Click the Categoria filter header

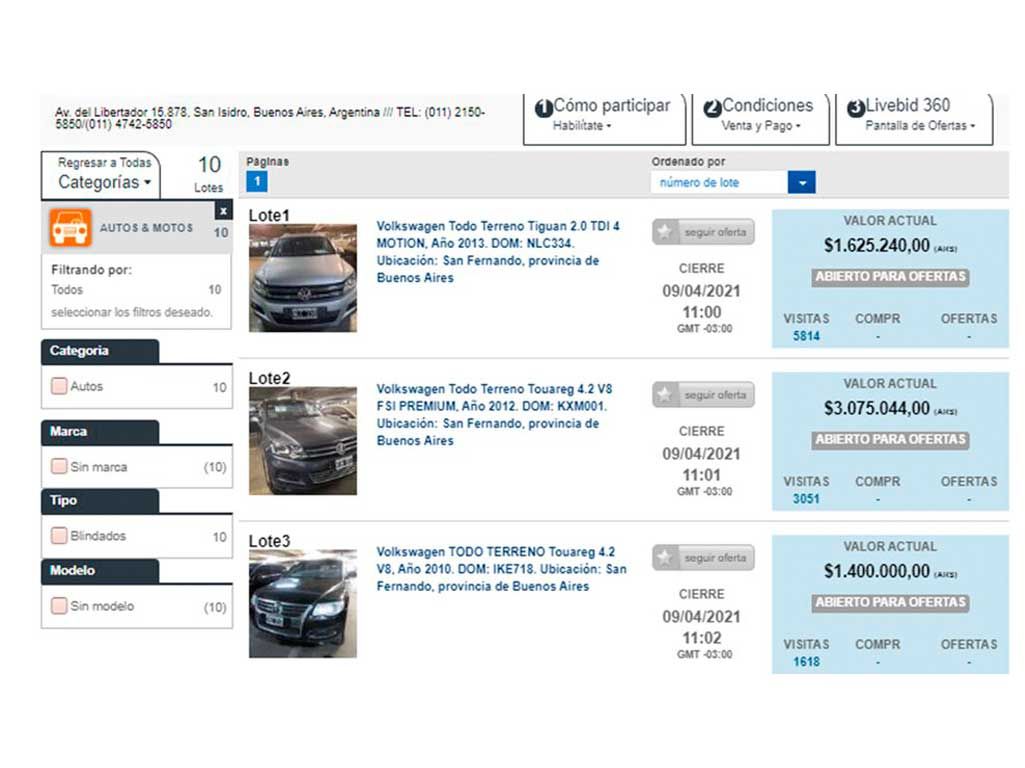pyautogui.click(x=100, y=351)
